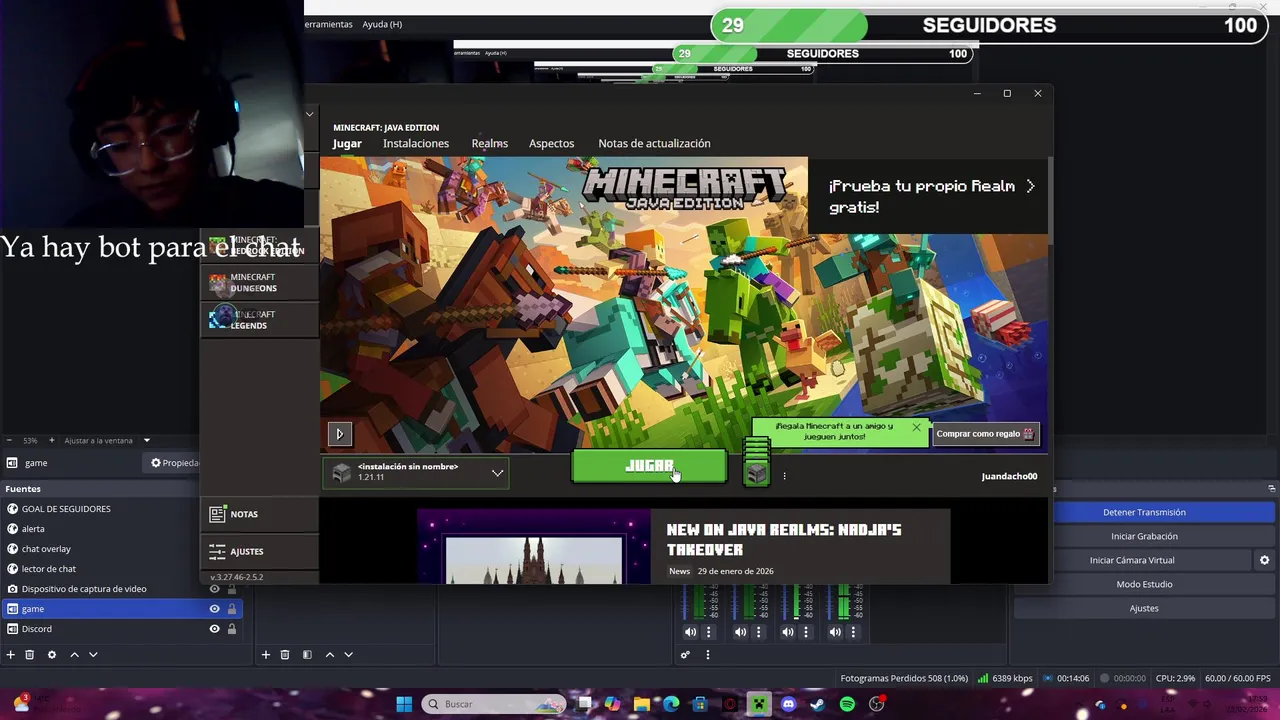Viewport: 1280px width, 720px height.
Task: Collapse the launcher sidebar chevron
Action: 309,114
